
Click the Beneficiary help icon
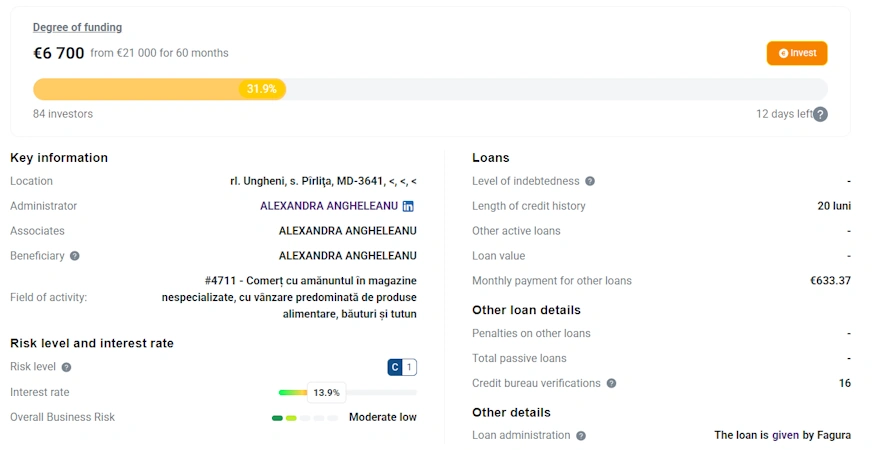(x=74, y=256)
